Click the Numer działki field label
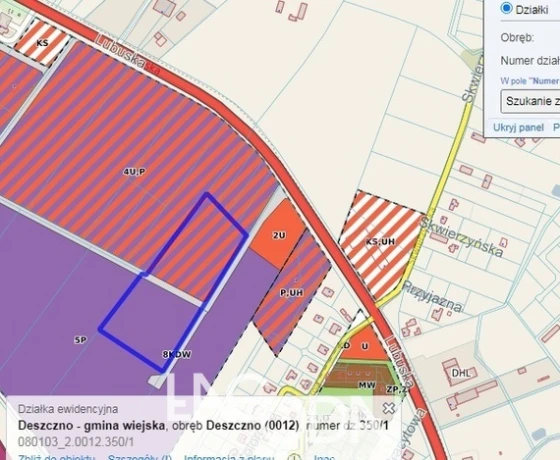This screenshot has width=560, height=460. [530, 61]
